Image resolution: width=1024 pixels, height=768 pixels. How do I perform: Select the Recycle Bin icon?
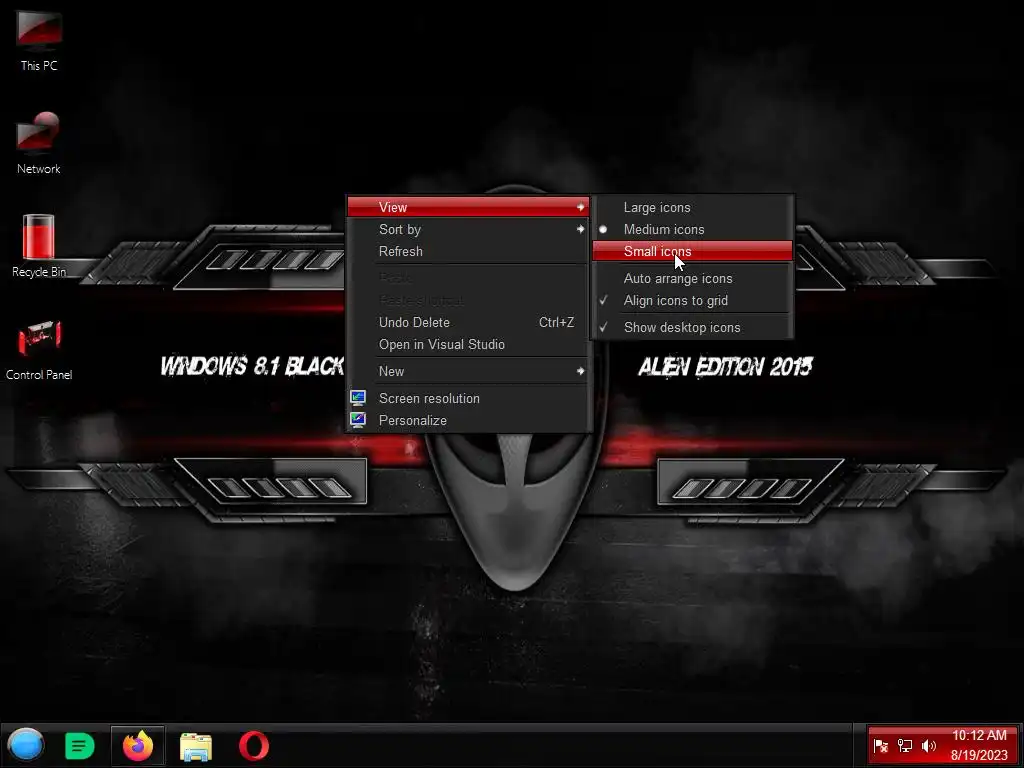tap(39, 246)
